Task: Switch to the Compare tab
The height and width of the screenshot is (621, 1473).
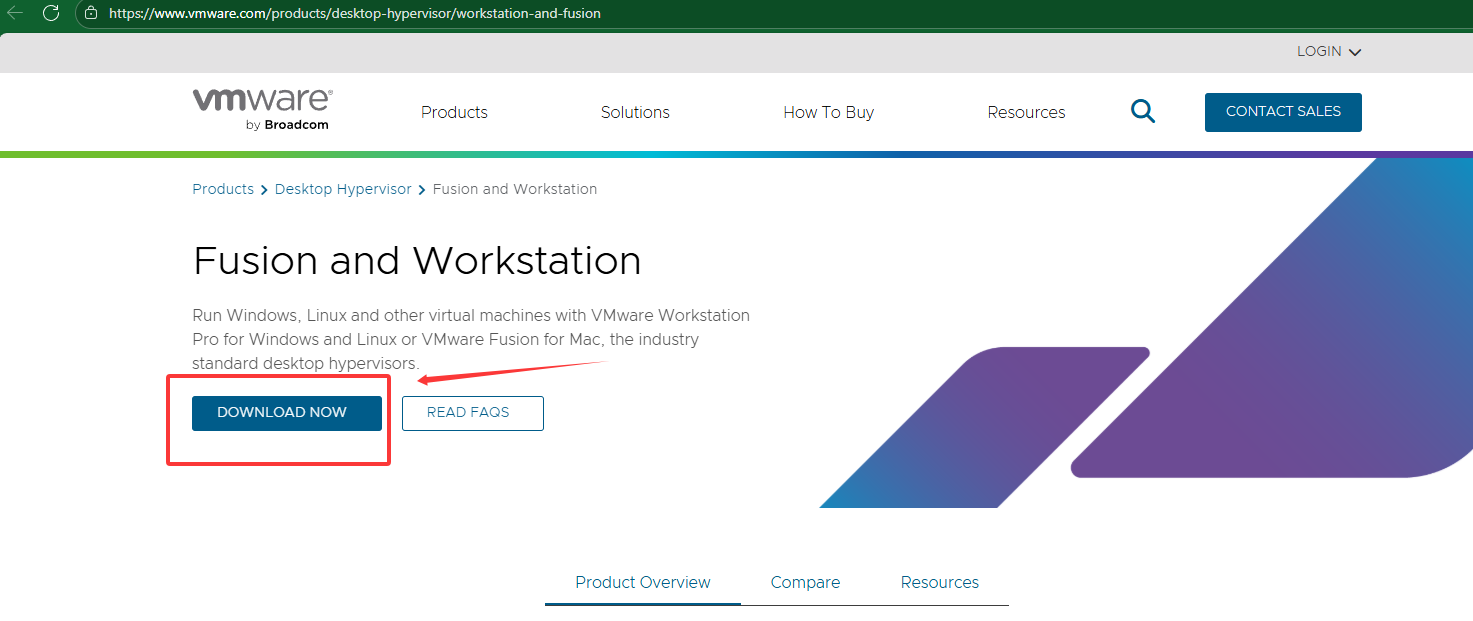Action: click(805, 582)
